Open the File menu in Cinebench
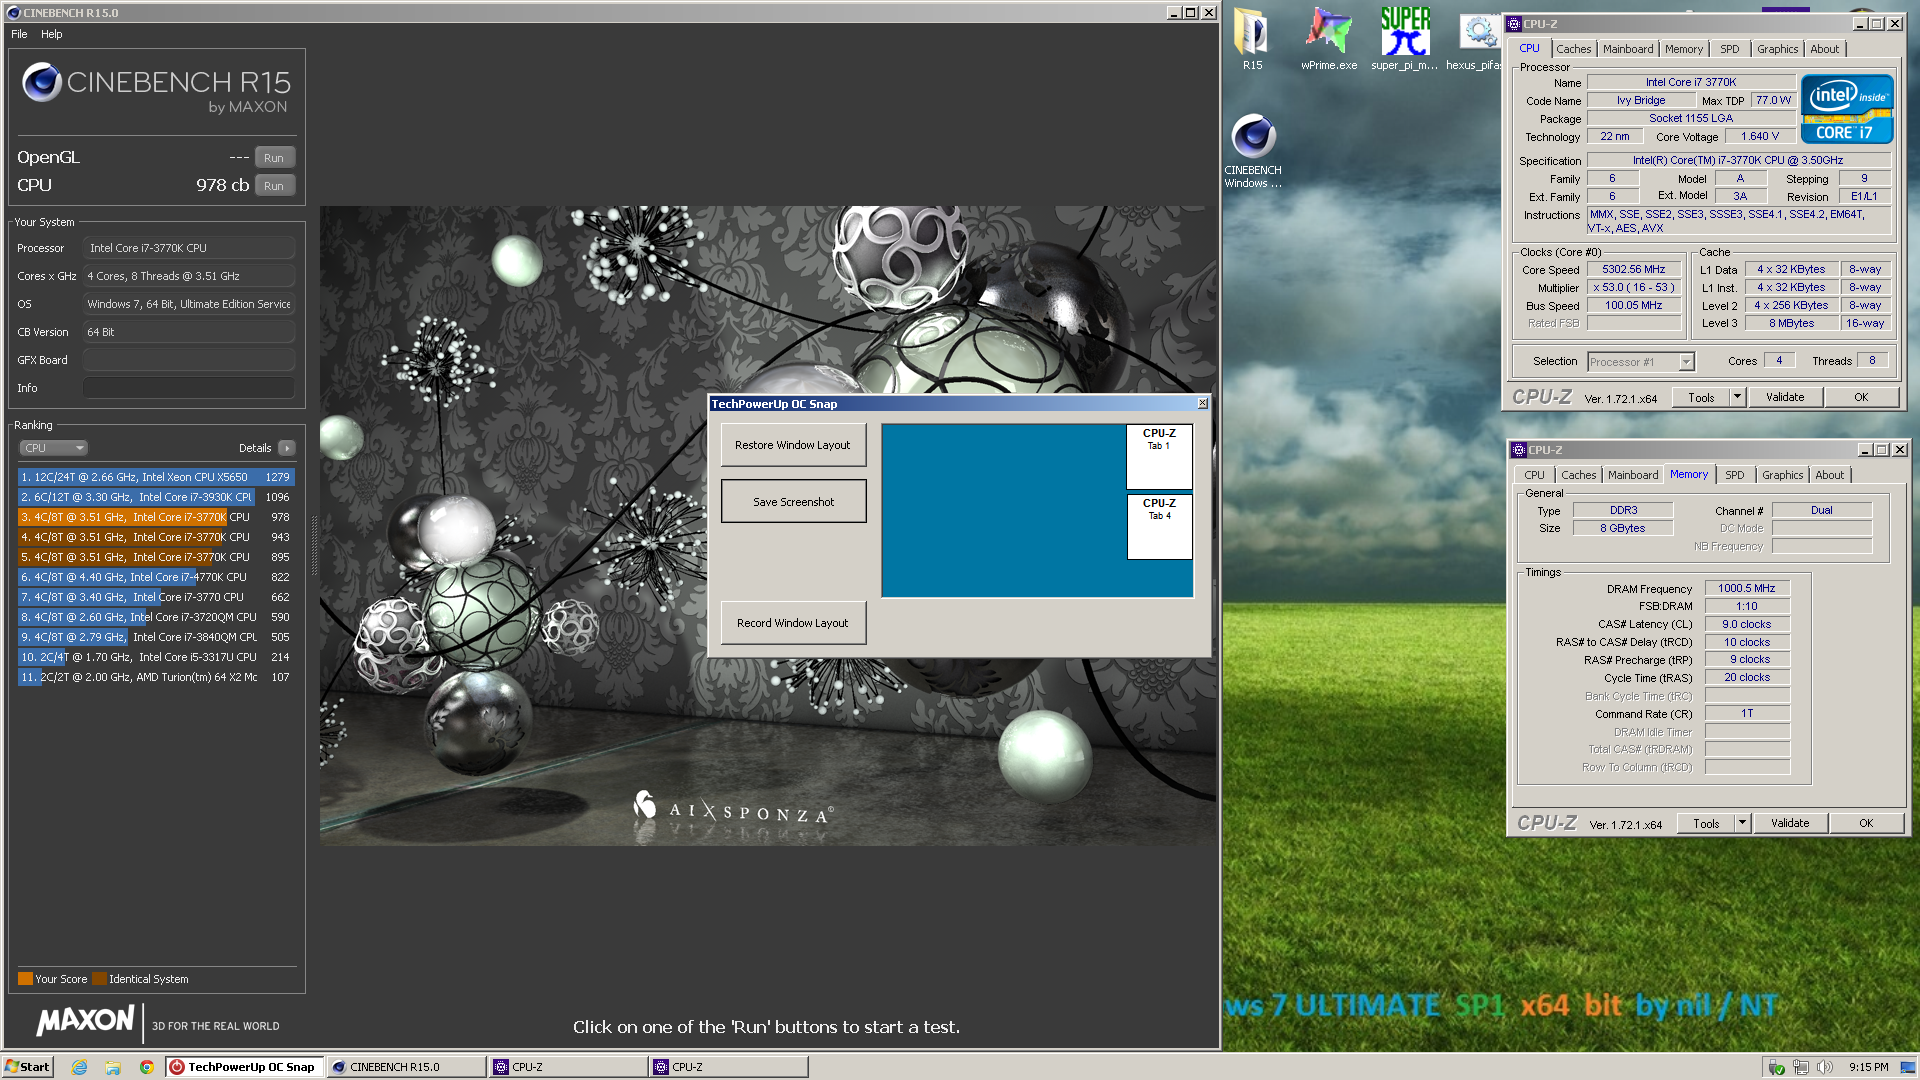1920x1080 pixels. pyautogui.click(x=19, y=34)
